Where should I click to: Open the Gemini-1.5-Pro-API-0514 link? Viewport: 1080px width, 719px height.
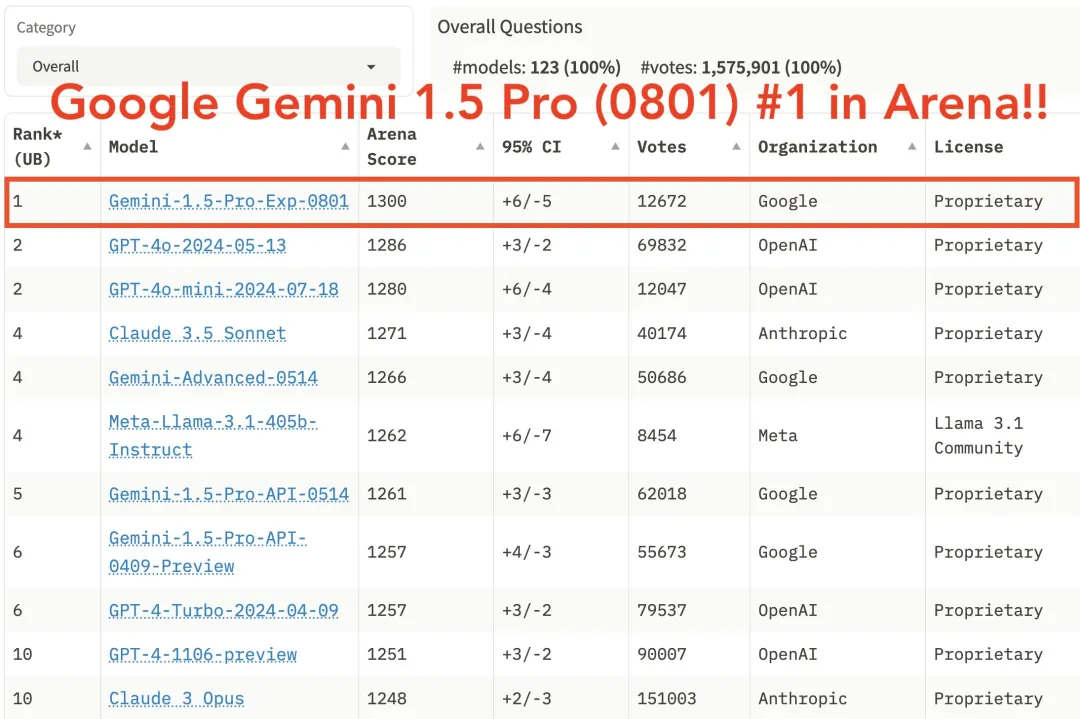click(229, 494)
